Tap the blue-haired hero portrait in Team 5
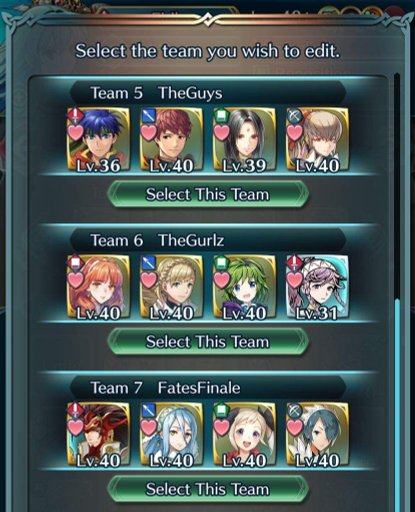This screenshot has height=512, width=415. [x=98, y=139]
